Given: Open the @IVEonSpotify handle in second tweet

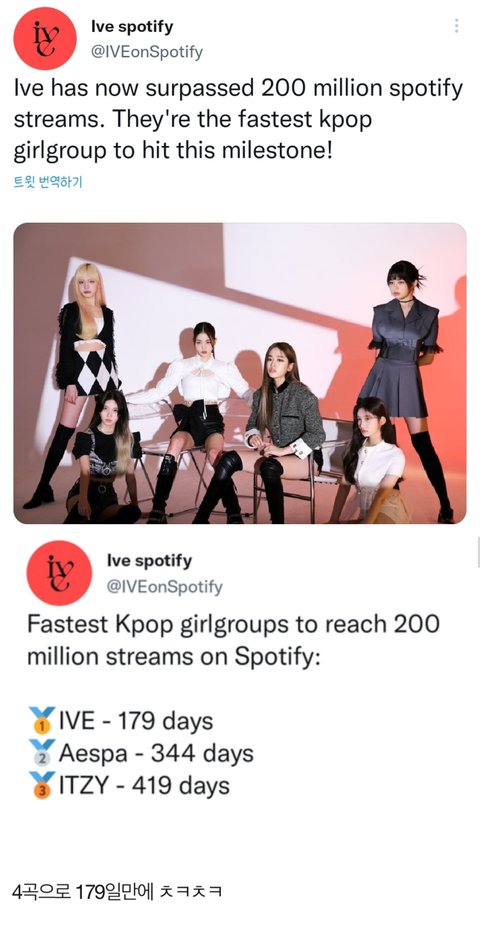Looking at the screenshot, I should (164, 587).
